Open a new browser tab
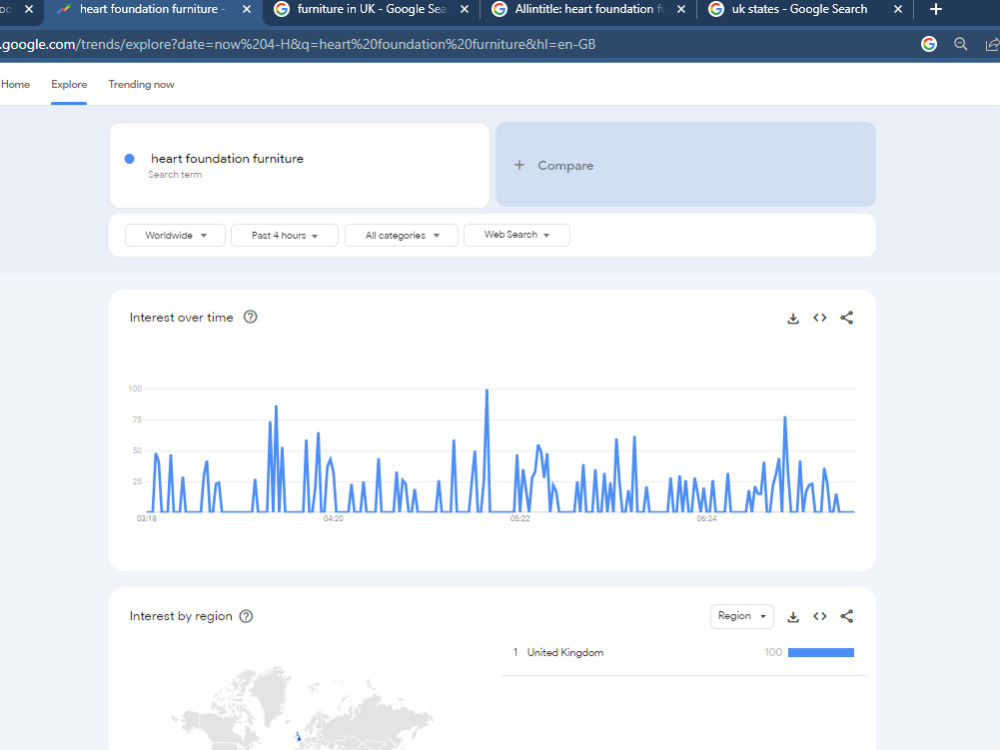Screen dimensions: 1000x750 tap(936, 9)
